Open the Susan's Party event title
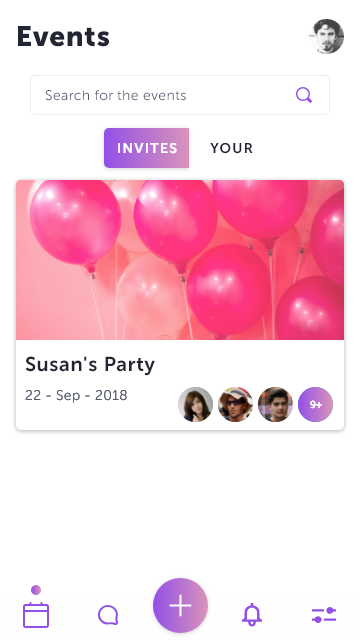Viewport: 360px width, 640px height. (x=90, y=364)
